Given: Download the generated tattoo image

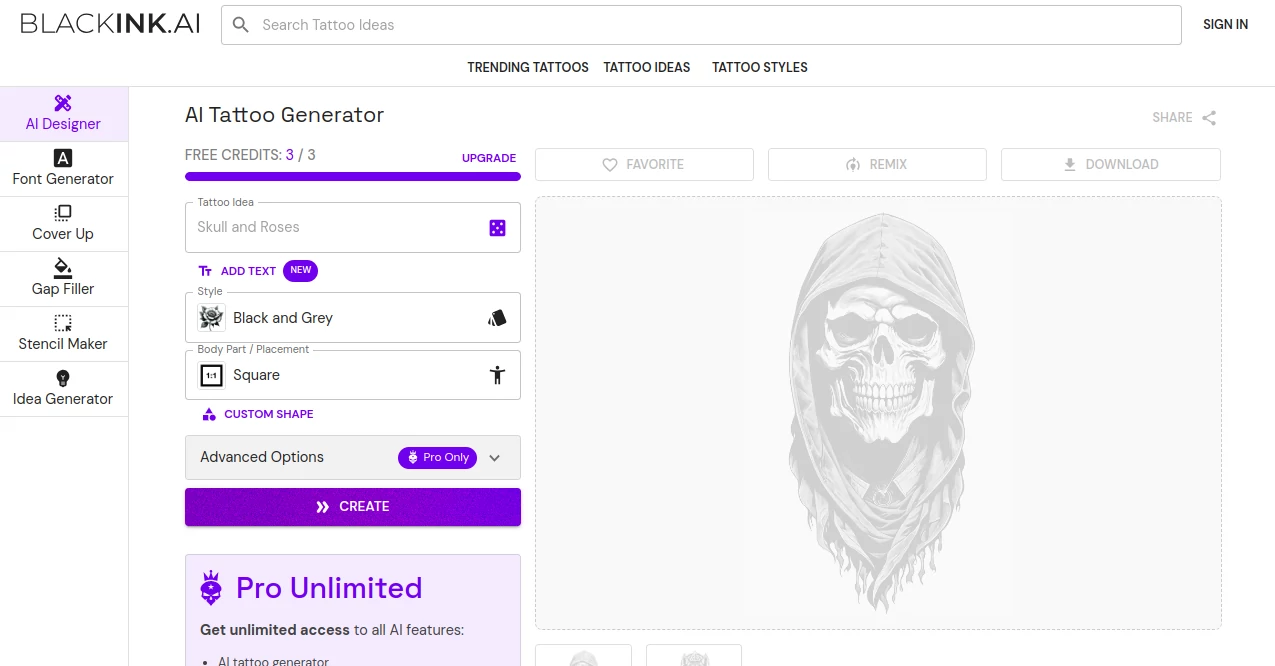Looking at the screenshot, I should [1110, 165].
